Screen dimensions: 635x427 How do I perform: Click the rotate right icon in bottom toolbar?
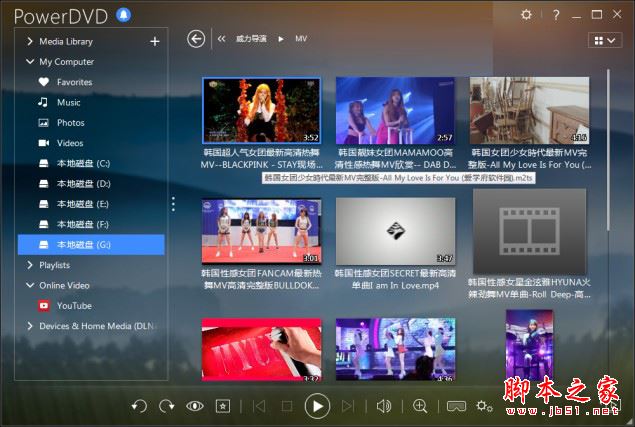[x=166, y=406]
